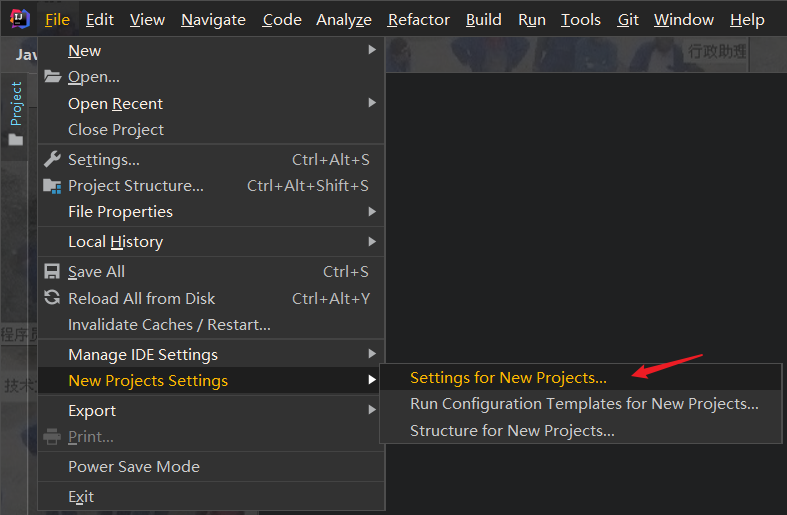This screenshot has width=787, height=515.
Task: Click Exit in File menu
Action: click(x=81, y=497)
